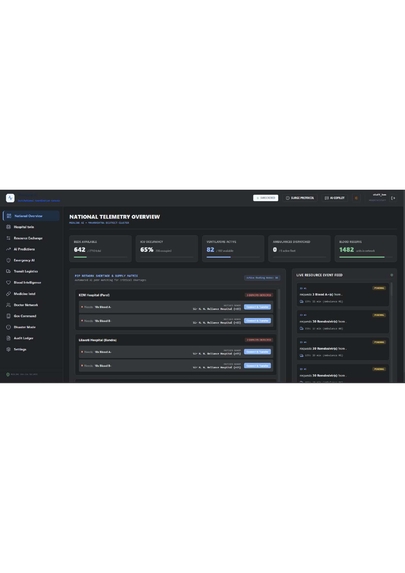
Task: Click Connect & Transfer for KEM Blood A
Action: pos(257,307)
